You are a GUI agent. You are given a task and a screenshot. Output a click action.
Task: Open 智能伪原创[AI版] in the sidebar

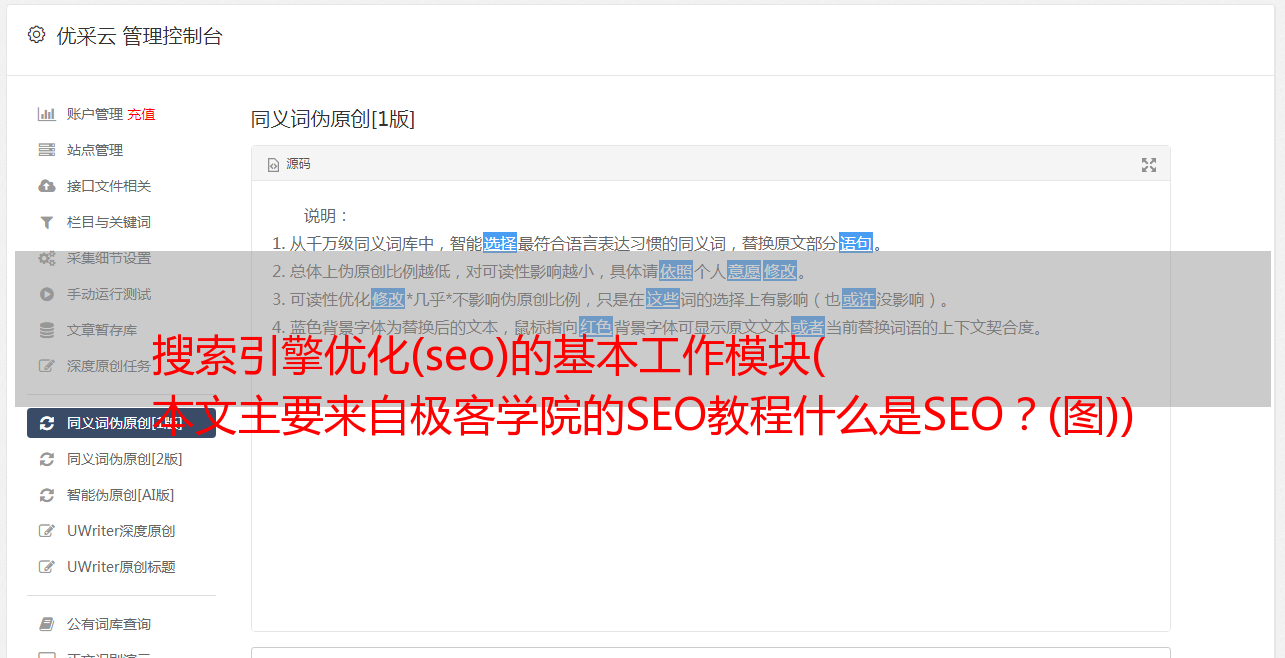pos(121,495)
